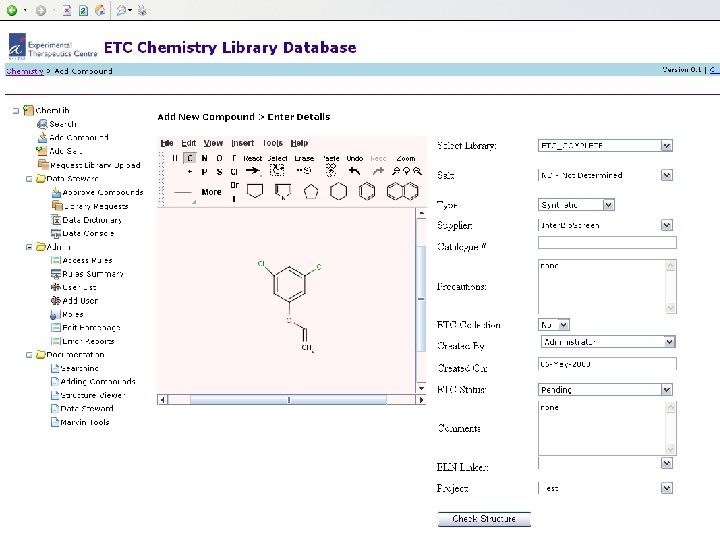Insert naphthalene ring template

pyautogui.click(x=402, y=191)
